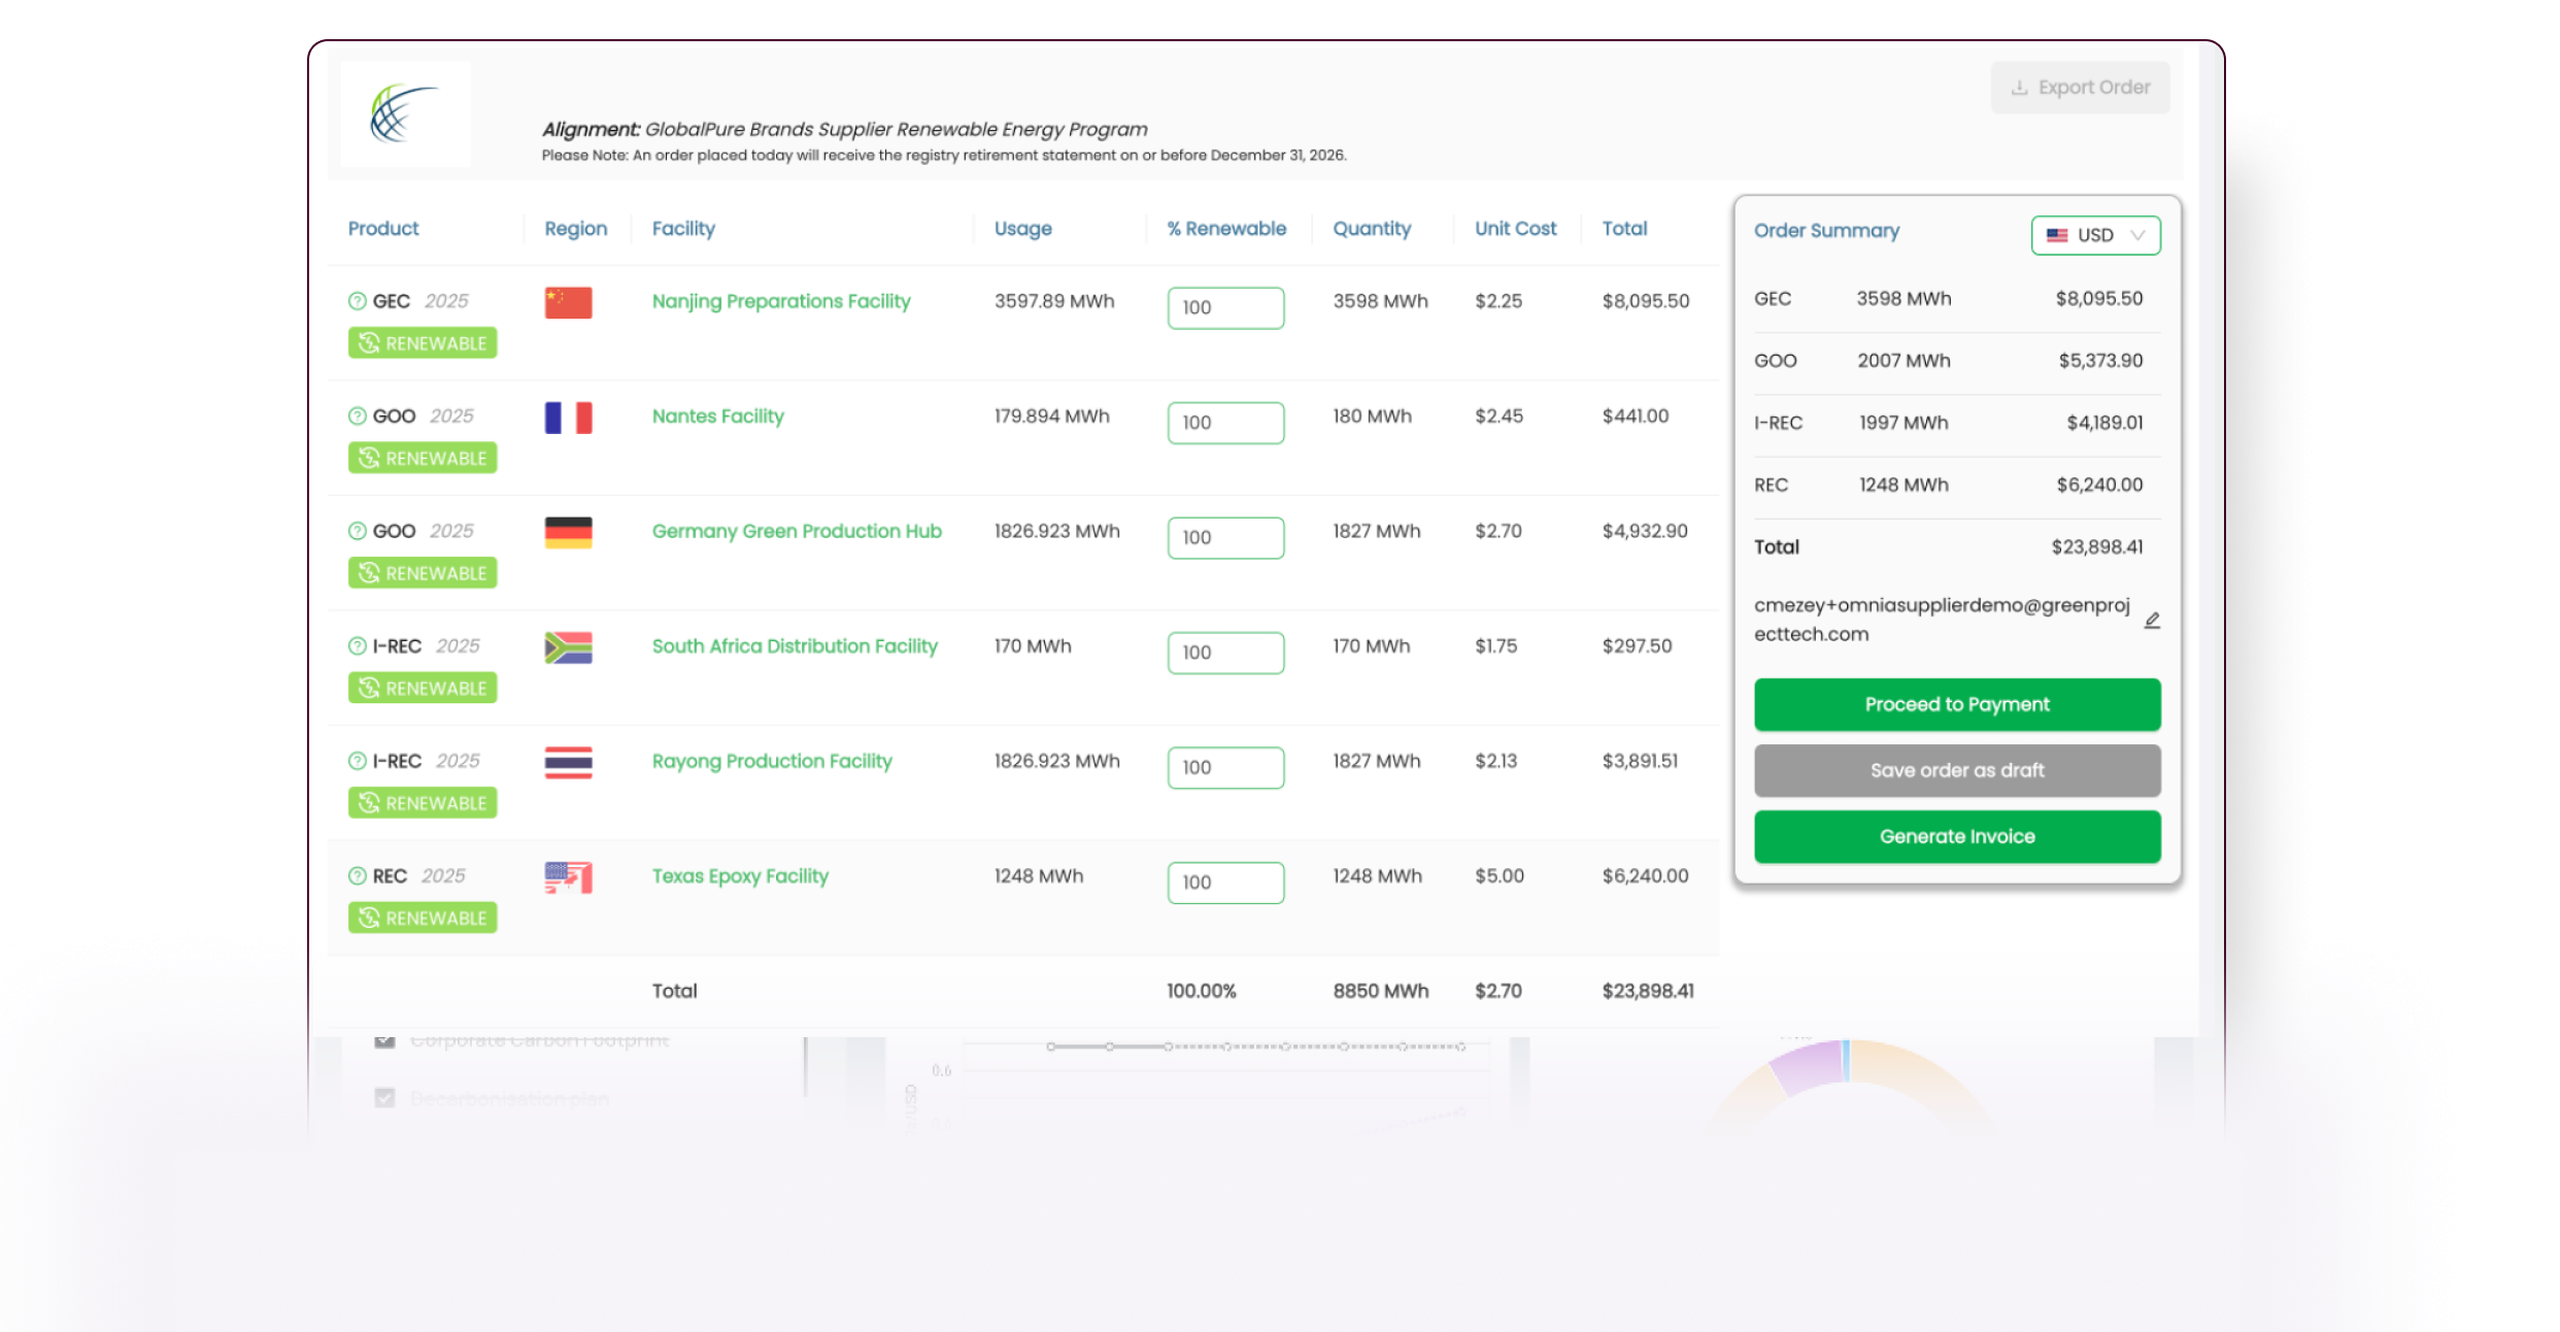Screen dimensions: 2560x1332
Task: Click the help icon next to REC 2025
Action: 357,876
